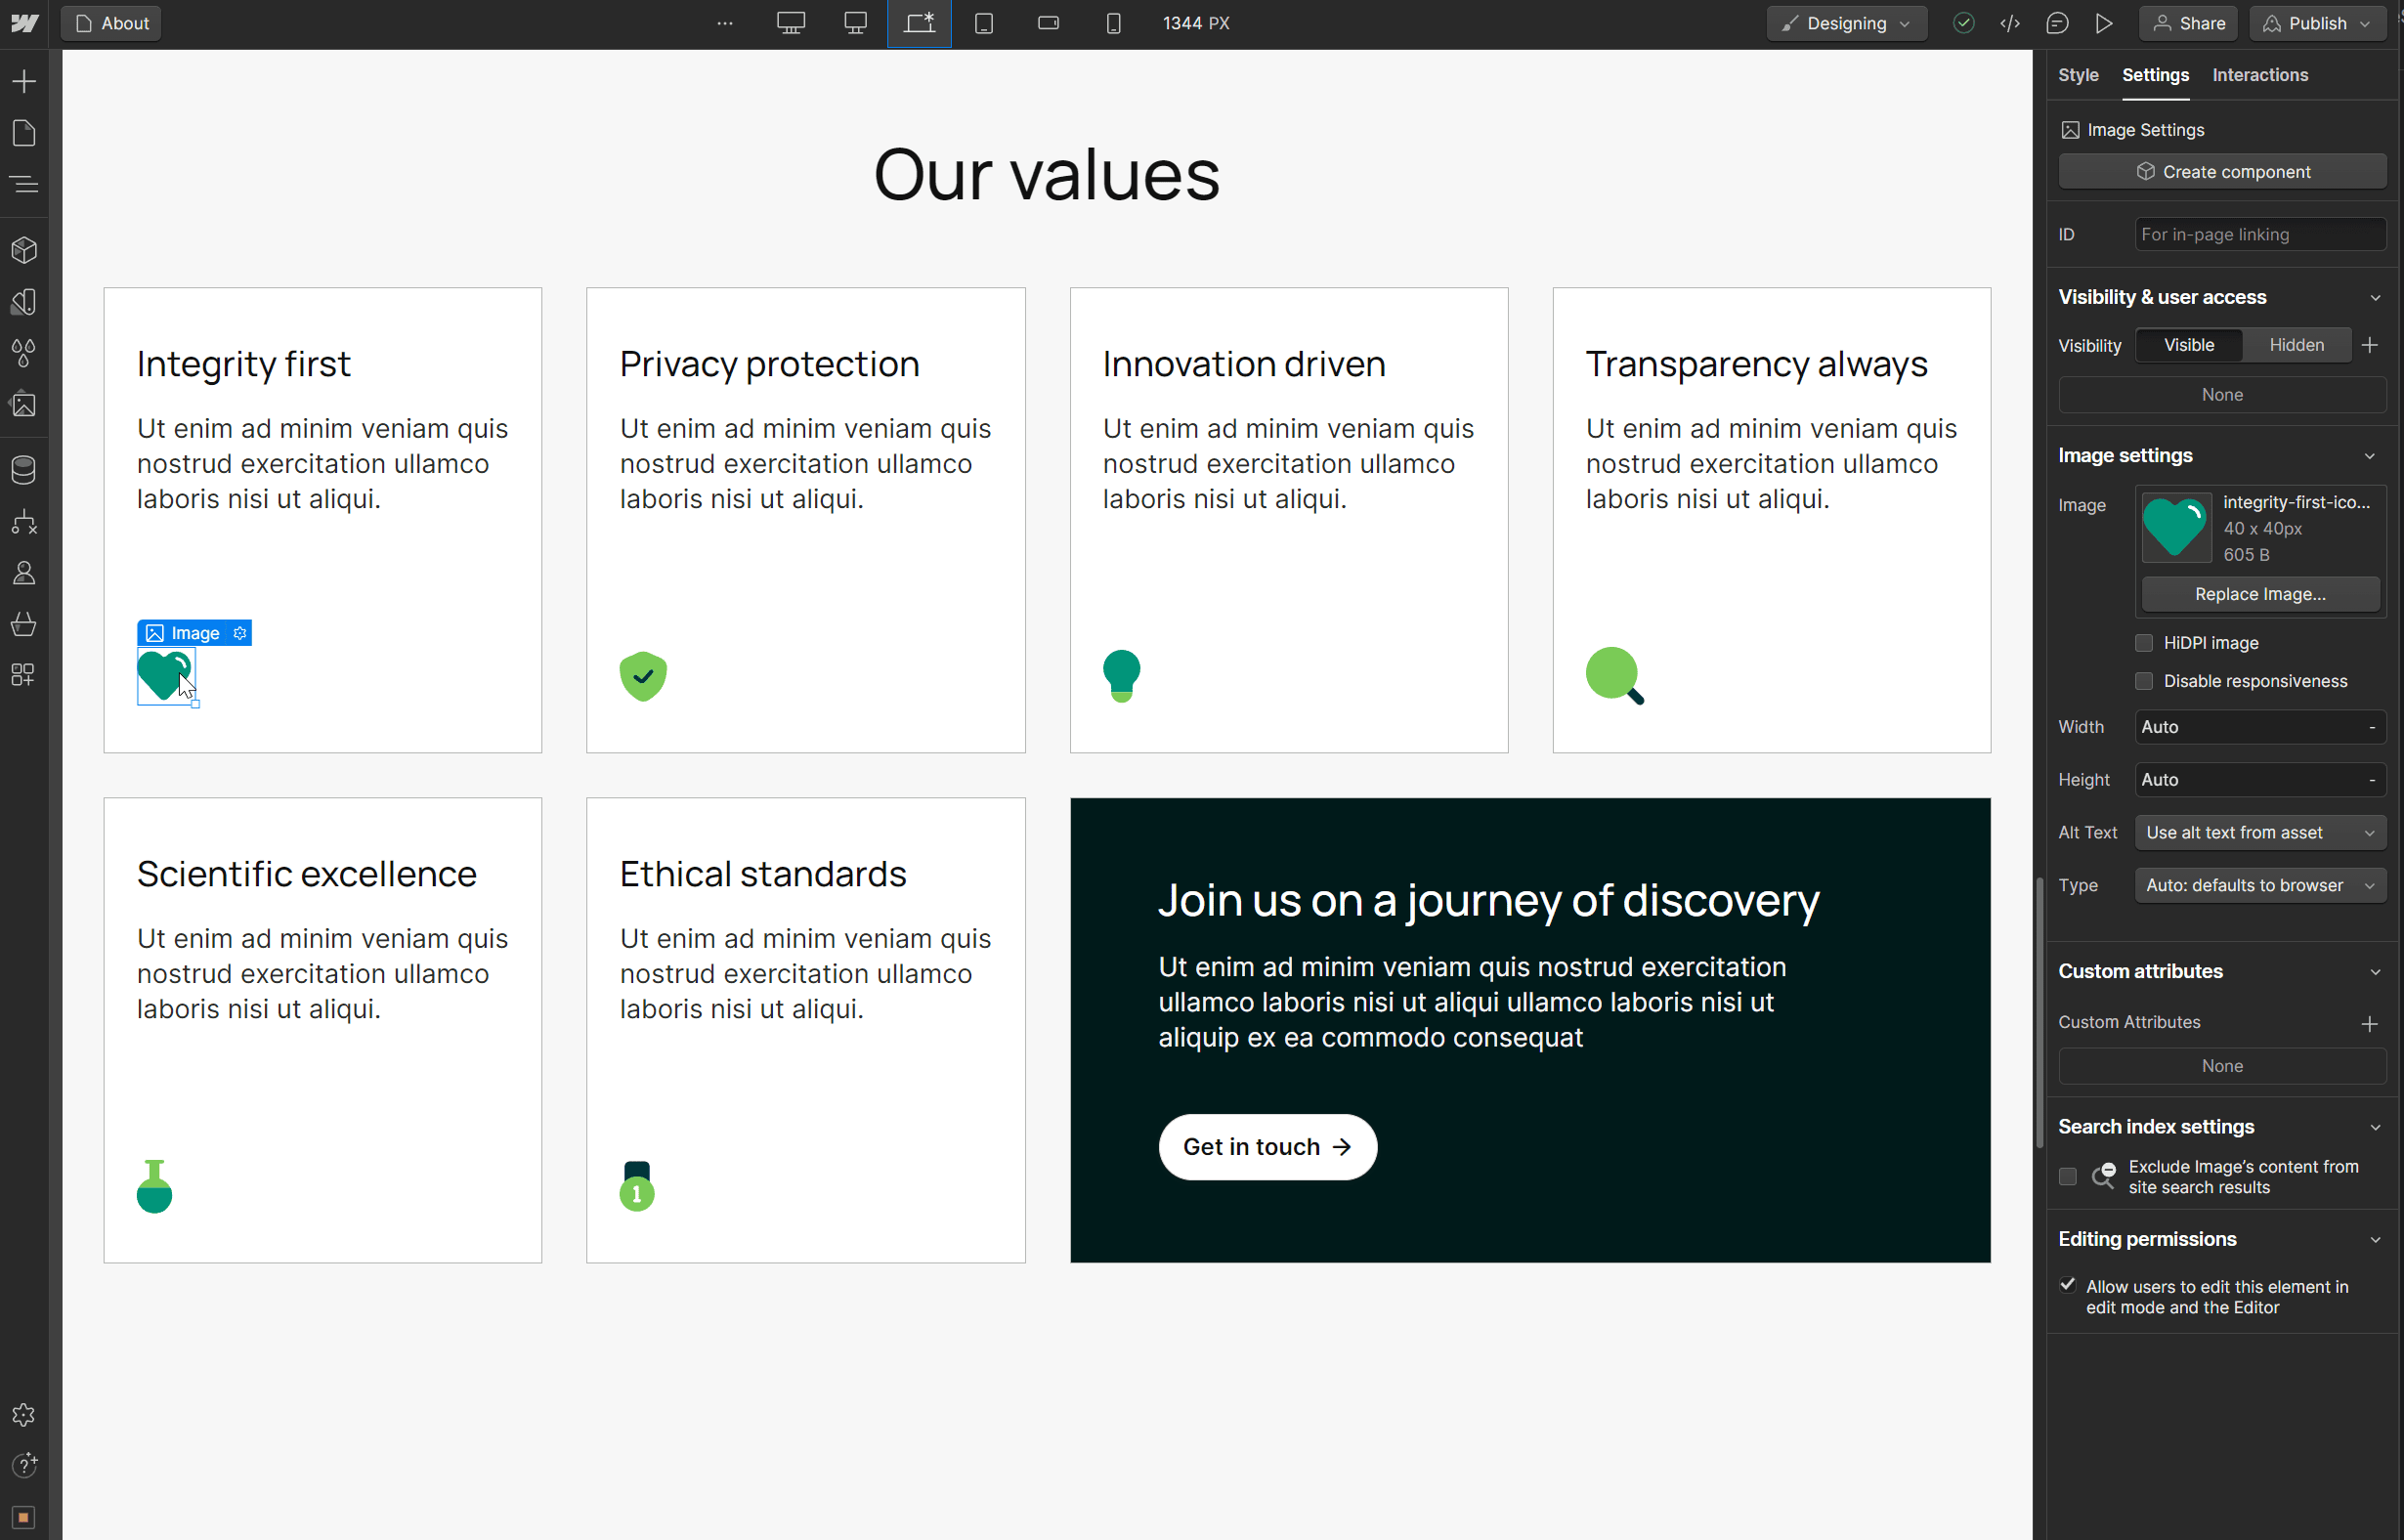Open the Users account panel
2404x1540 pixels.
pyautogui.click(x=24, y=573)
